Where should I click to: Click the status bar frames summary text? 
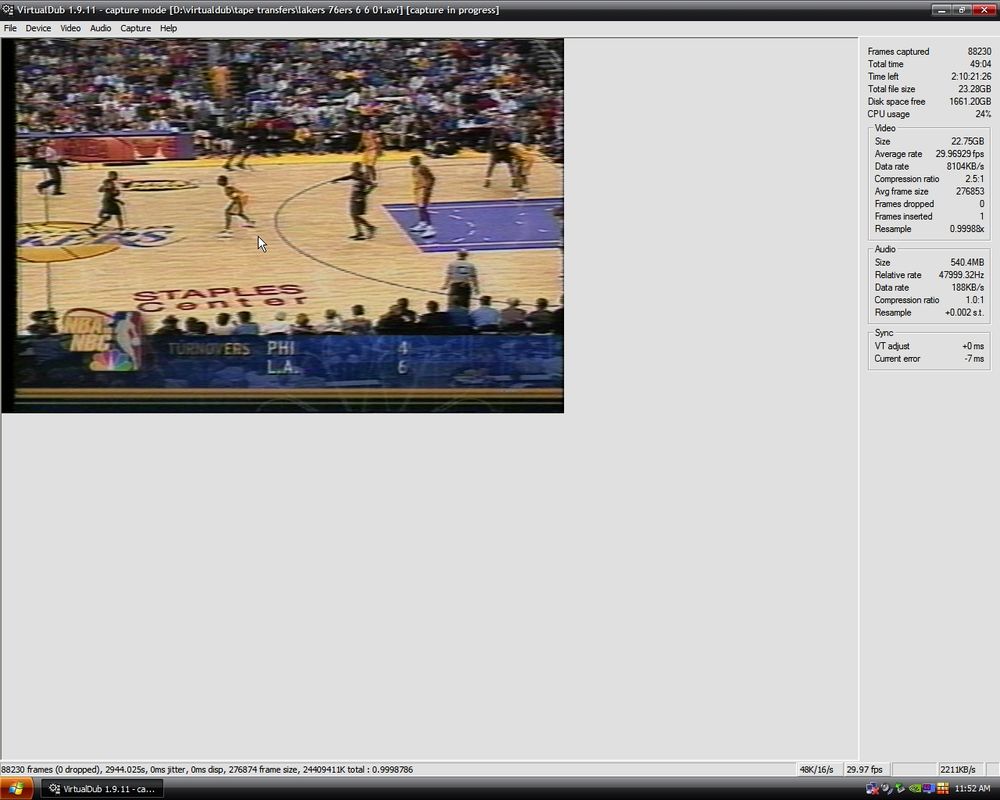207,769
